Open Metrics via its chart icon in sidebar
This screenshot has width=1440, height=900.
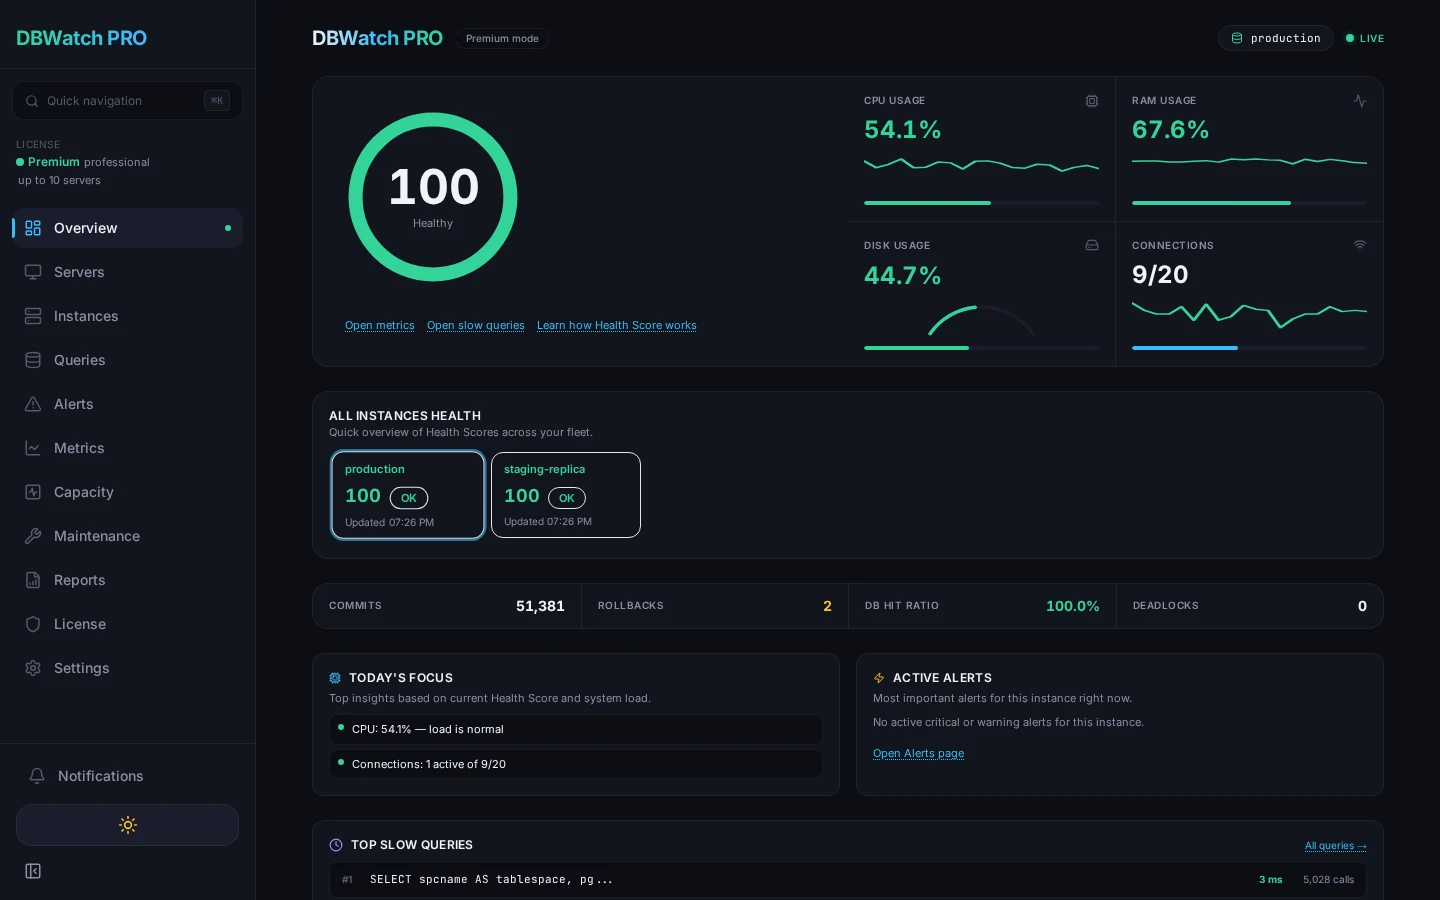tap(33, 448)
